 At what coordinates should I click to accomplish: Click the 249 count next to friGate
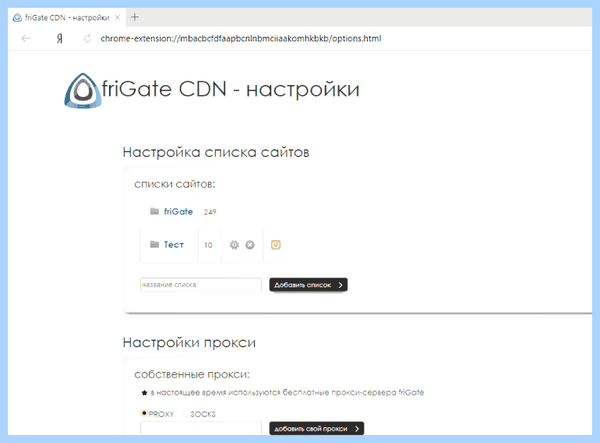(x=210, y=212)
